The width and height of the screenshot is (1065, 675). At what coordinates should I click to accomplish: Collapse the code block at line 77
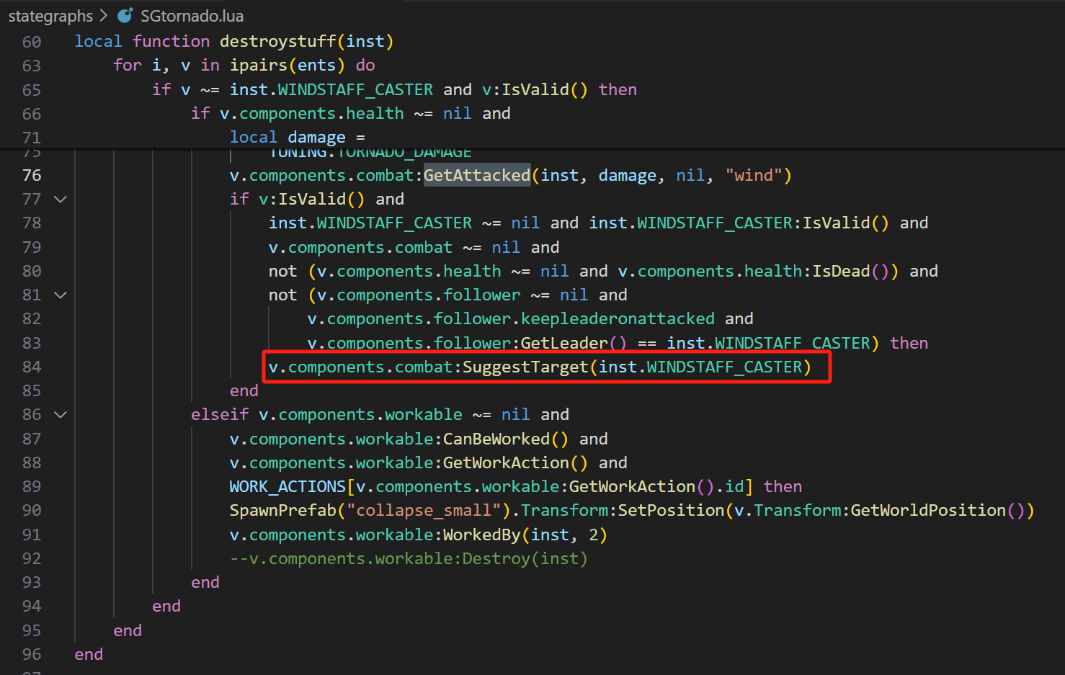(60, 199)
